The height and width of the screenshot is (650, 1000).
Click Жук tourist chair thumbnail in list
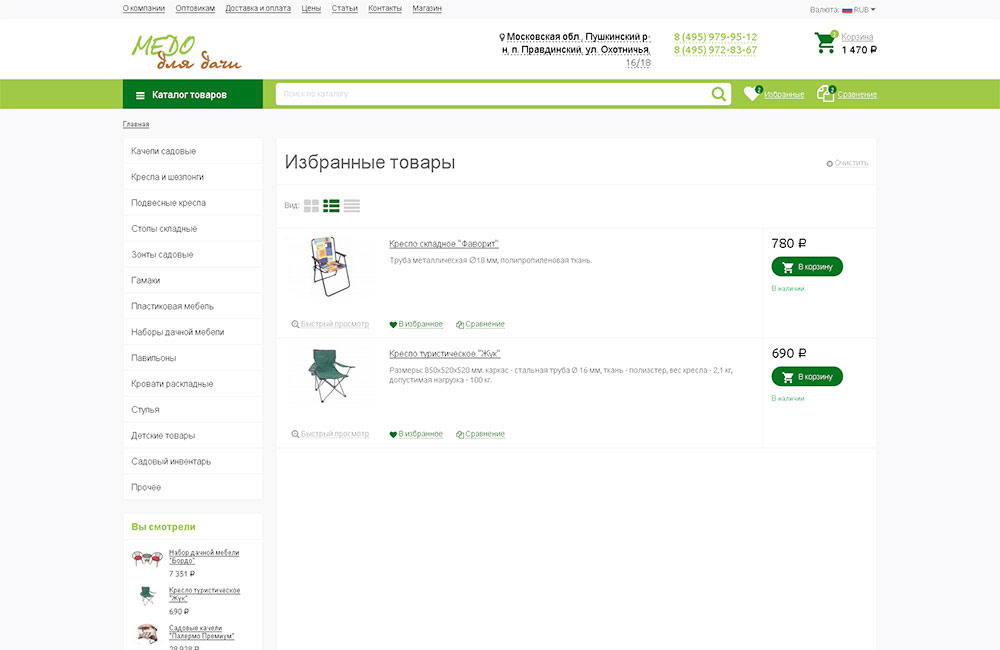pos(330,375)
